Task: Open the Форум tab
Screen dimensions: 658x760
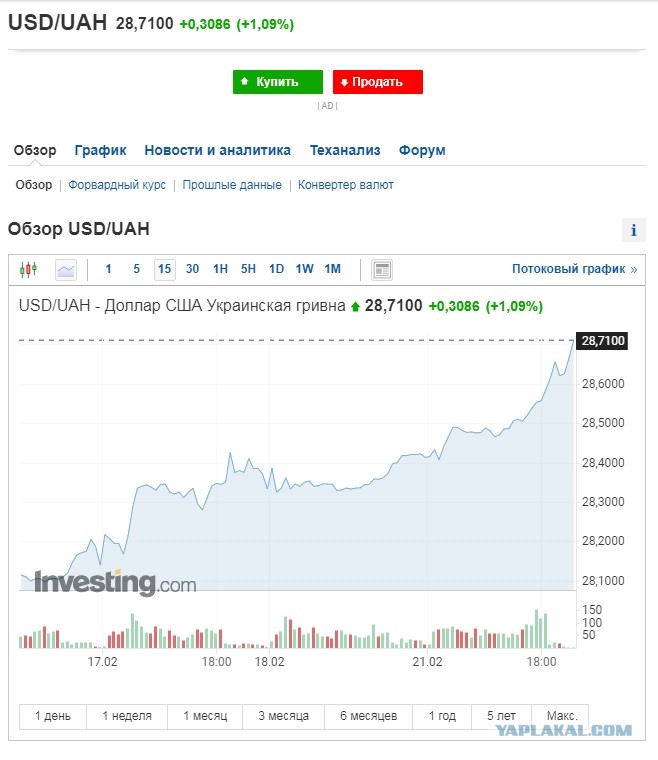Action: tap(422, 150)
